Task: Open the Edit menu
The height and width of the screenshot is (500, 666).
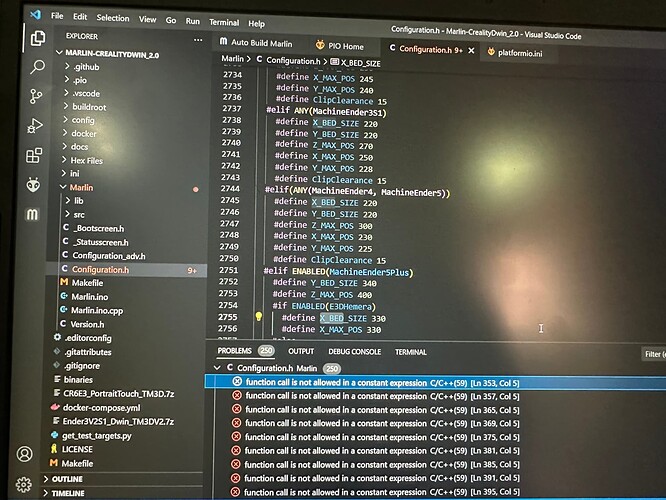Action: coord(80,17)
